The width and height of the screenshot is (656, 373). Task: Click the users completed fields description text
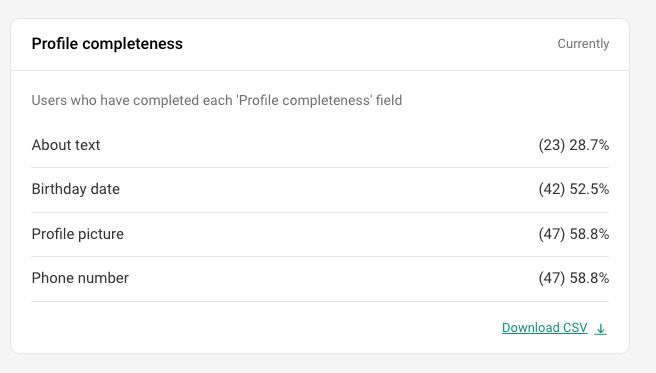217,100
